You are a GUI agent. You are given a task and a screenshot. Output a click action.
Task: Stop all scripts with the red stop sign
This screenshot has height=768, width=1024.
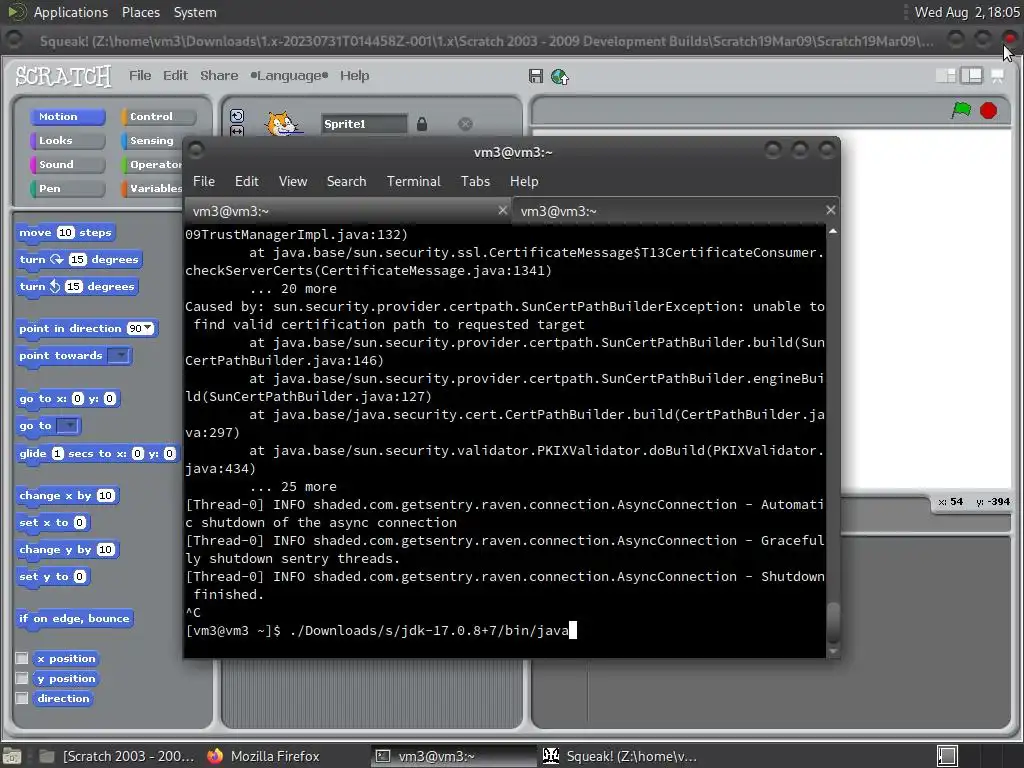(988, 110)
